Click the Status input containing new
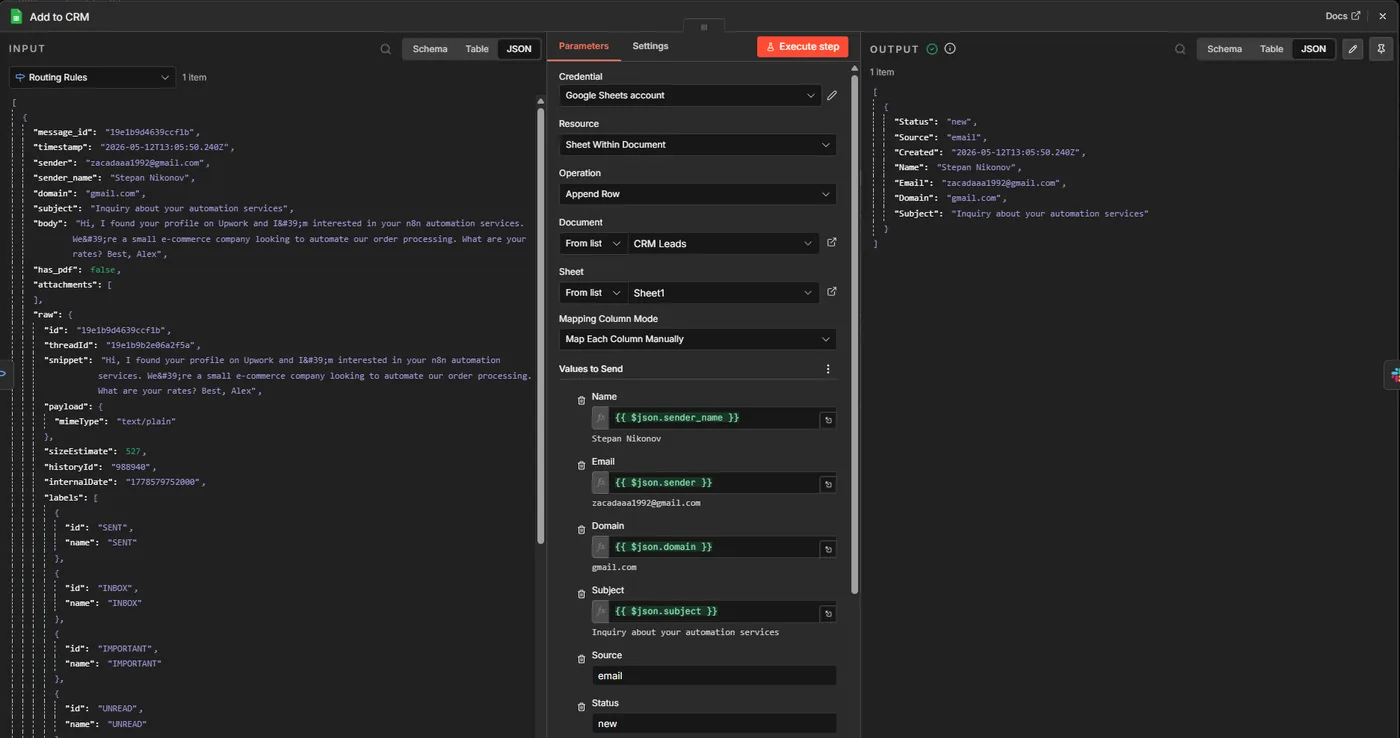This screenshot has width=1400, height=738. pos(714,724)
